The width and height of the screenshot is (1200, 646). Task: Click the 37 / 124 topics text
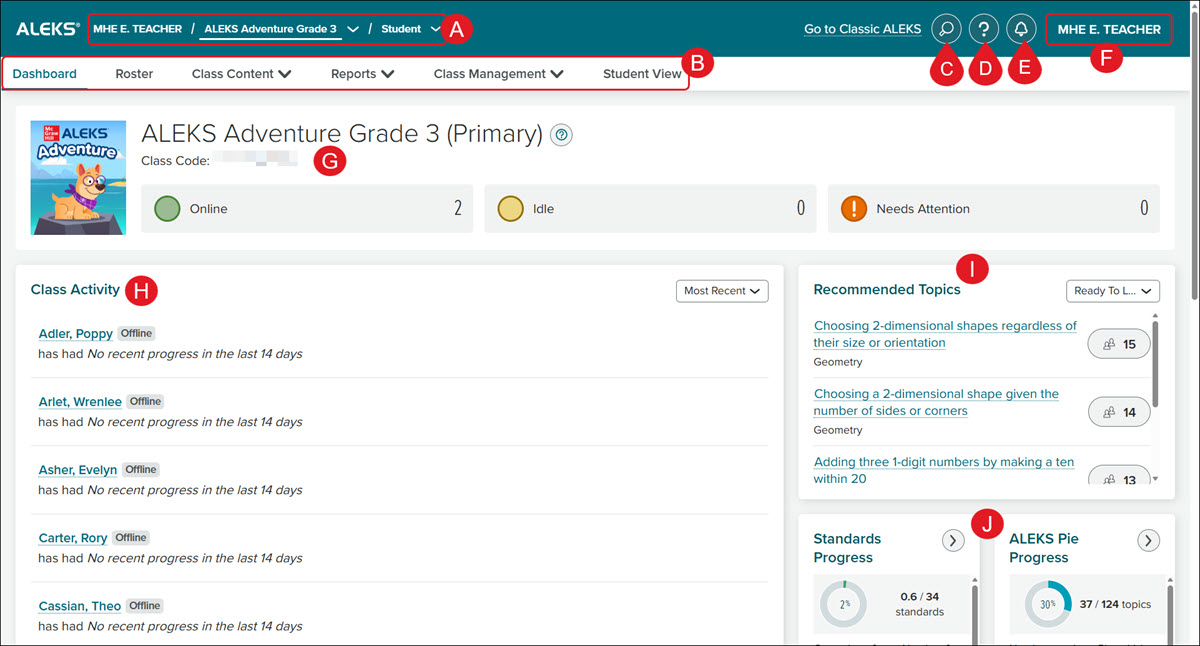(1115, 604)
